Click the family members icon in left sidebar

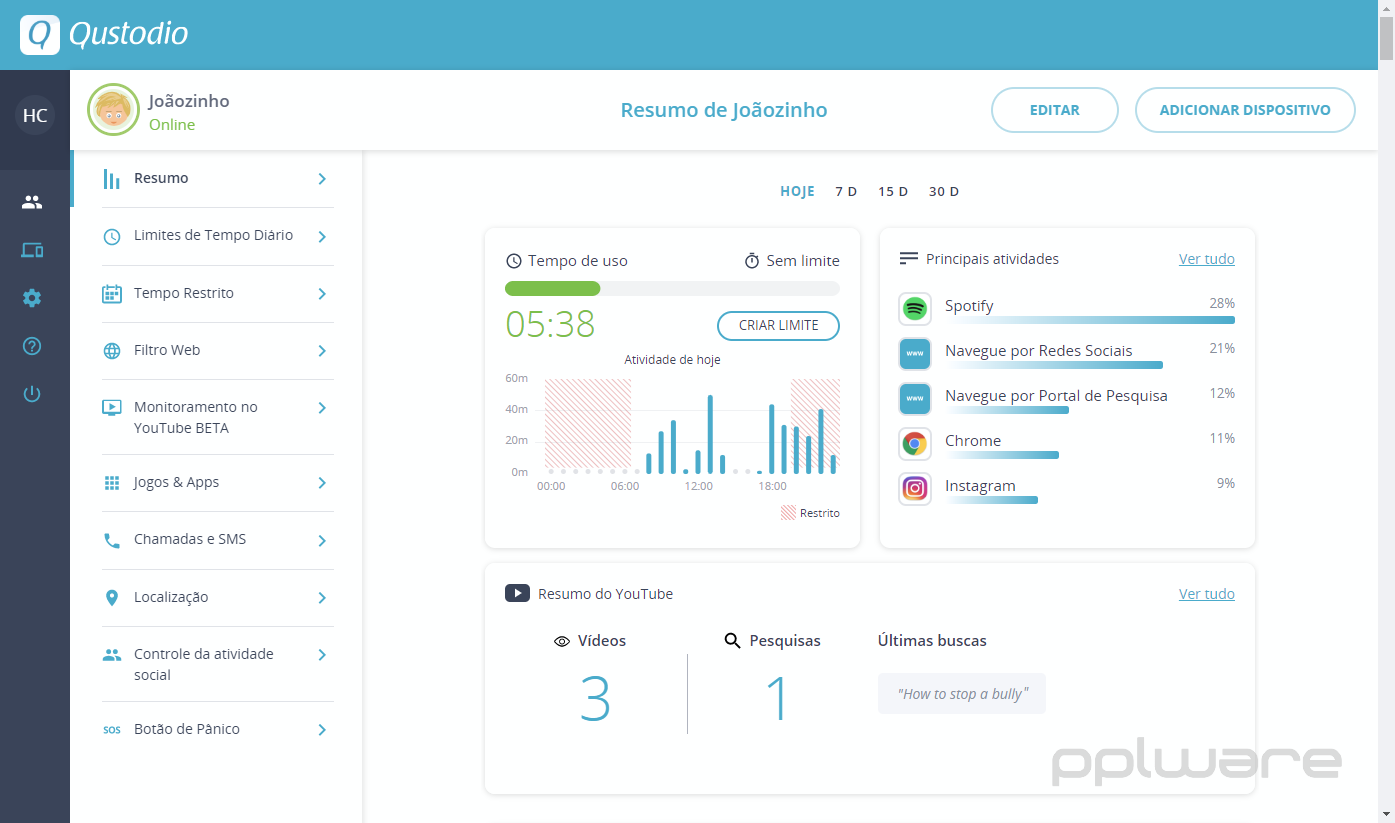tap(32, 202)
